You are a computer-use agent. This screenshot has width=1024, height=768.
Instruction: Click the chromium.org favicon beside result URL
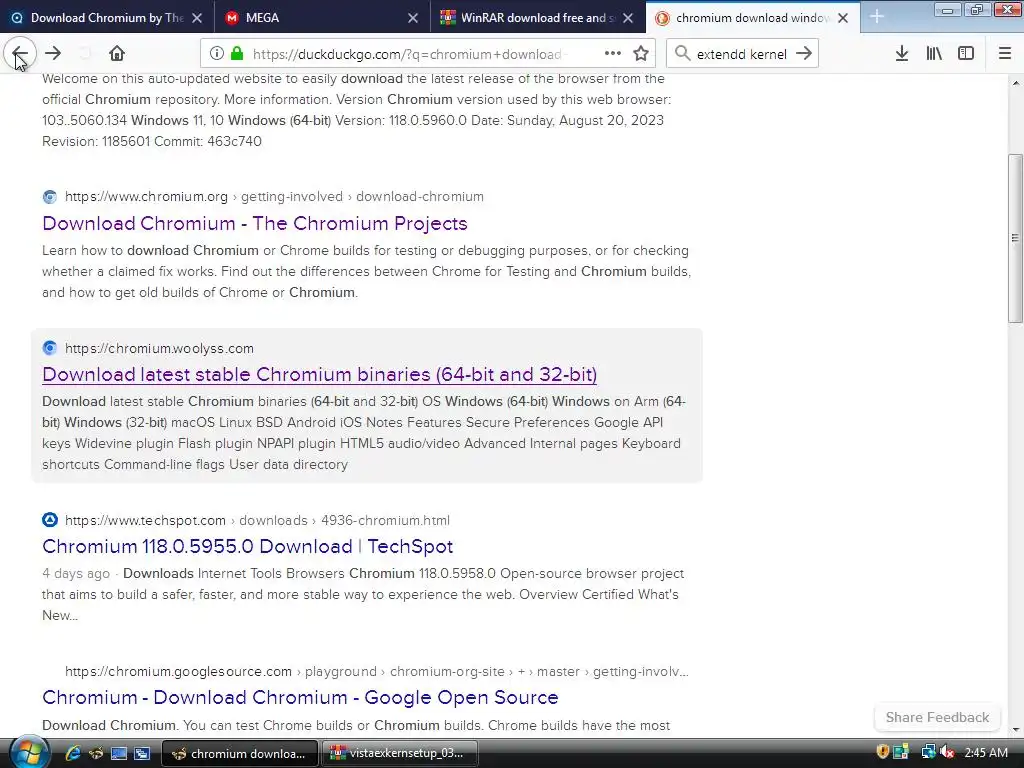point(50,197)
